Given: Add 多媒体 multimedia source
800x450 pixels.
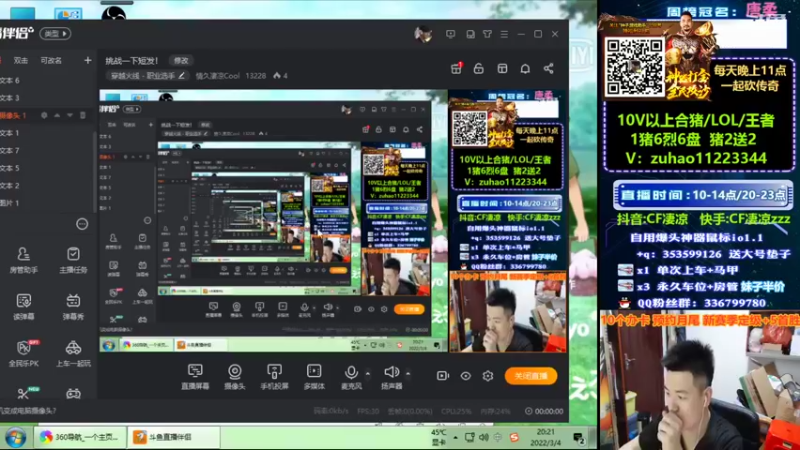Looking at the screenshot, I should click(314, 377).
